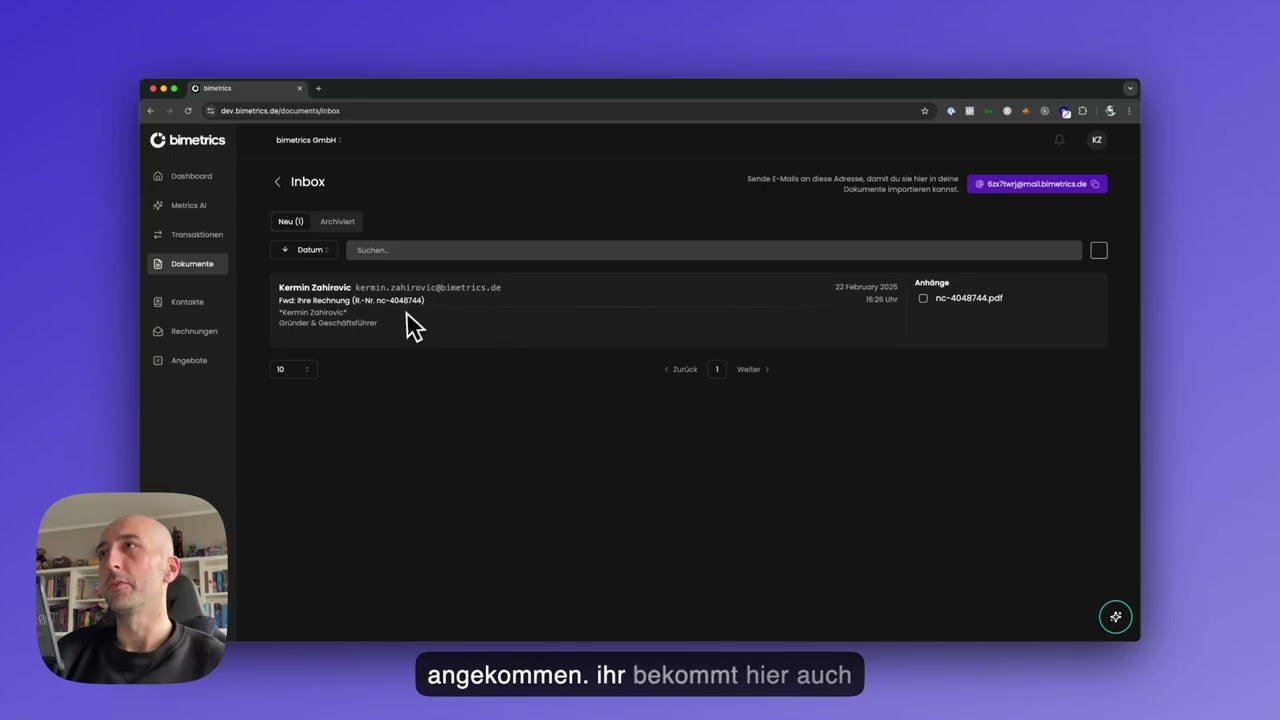Select the bimetrics browser tab
This screenshot has width=1280, height=720.
click(x=246, y=88)
